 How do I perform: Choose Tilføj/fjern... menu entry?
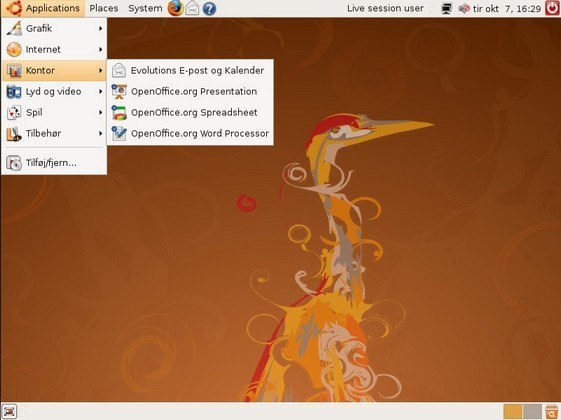click(54, 163)
